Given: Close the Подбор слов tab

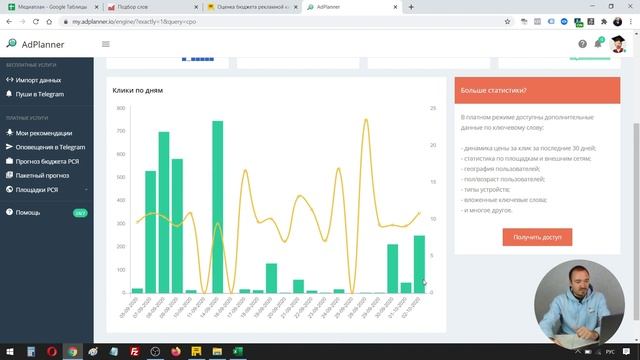Looking at the screenshot, I should (x=196, y=7).
